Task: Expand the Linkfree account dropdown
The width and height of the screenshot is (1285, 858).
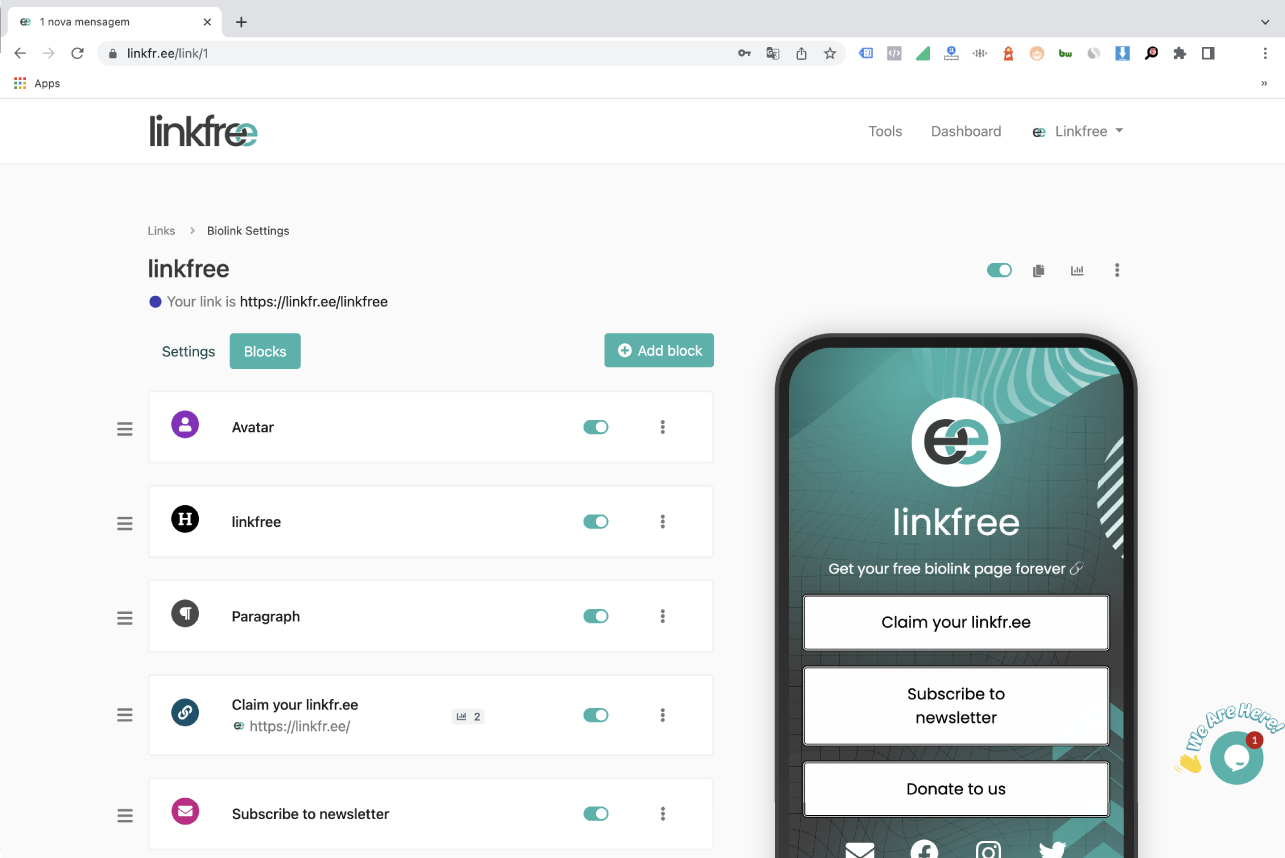Action: pos(1078,131)
